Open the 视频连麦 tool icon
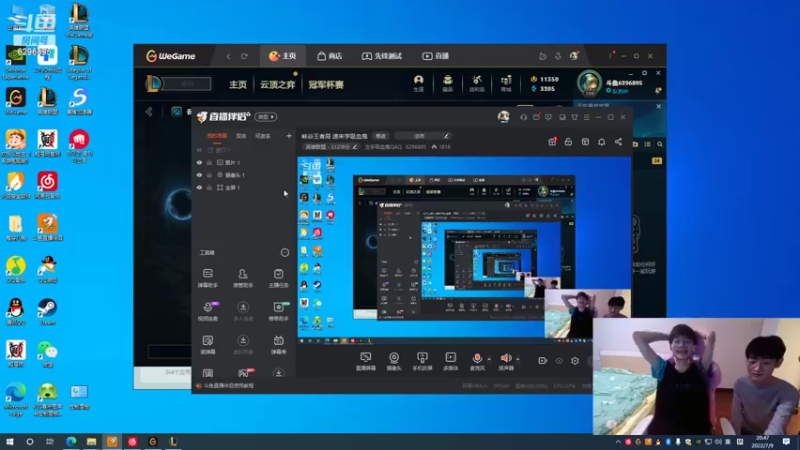800x450 pixels. tap(208, 311)
